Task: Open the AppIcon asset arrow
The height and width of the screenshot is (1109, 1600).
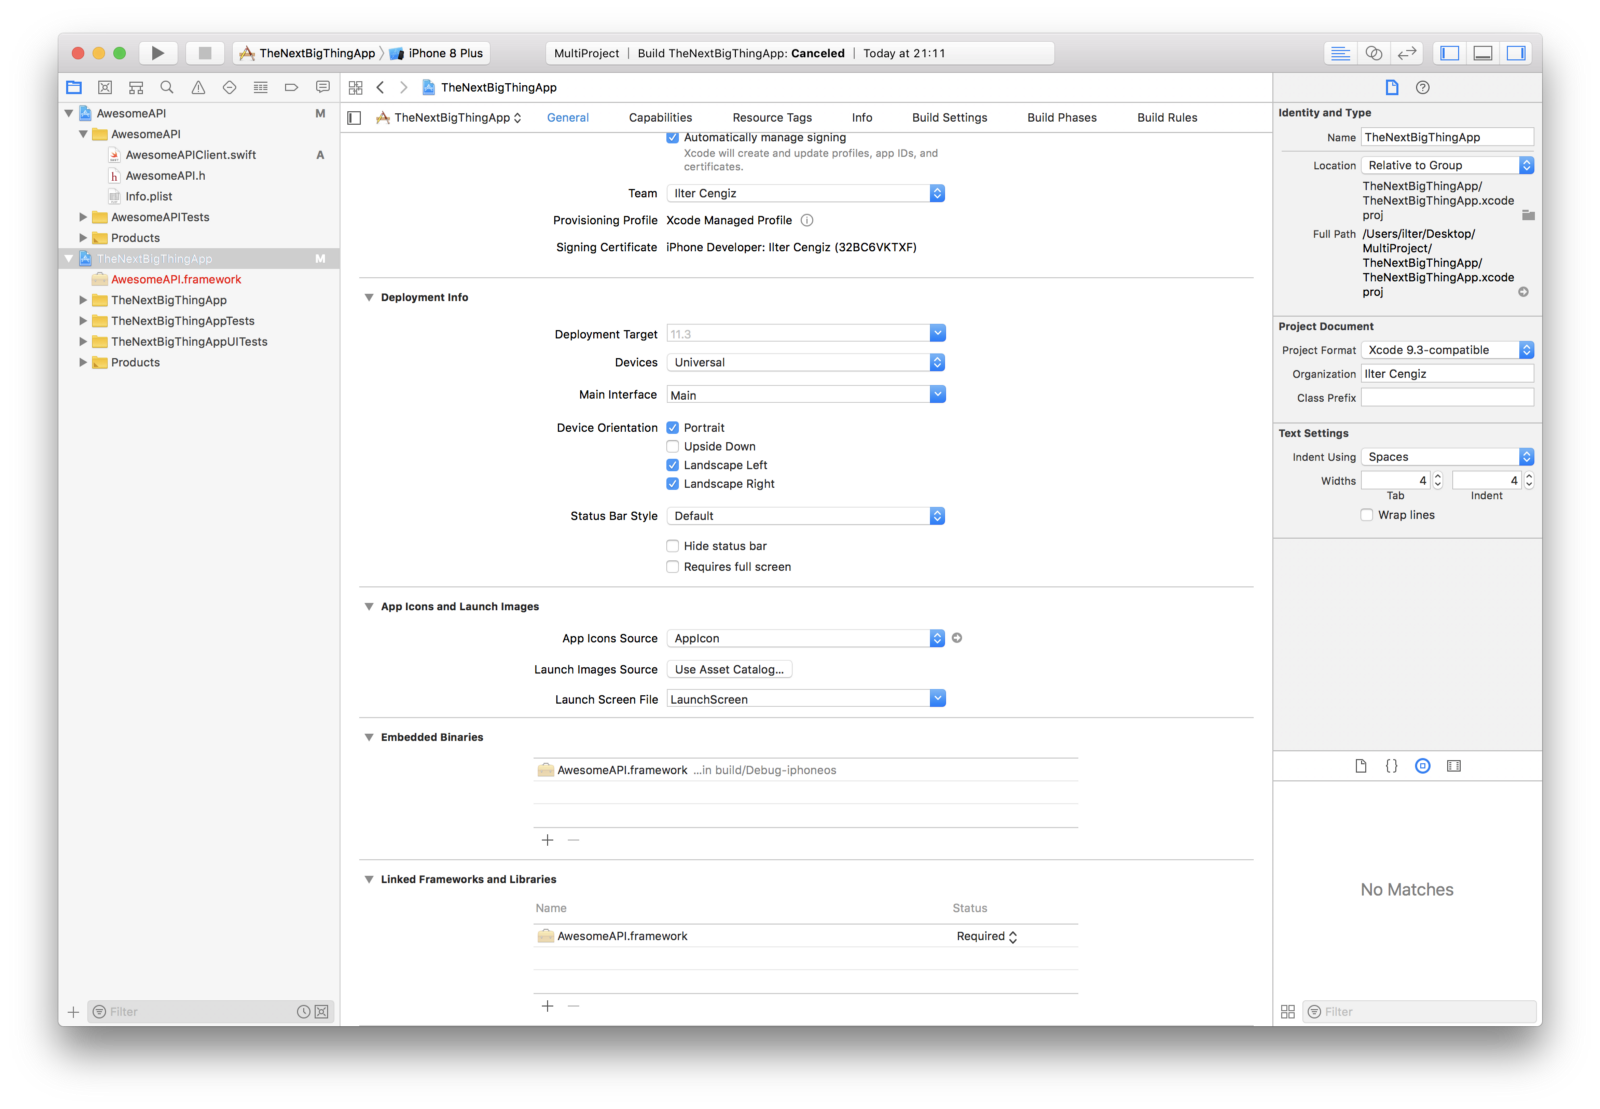Action: pyautogui.click(x=957, y=638)
